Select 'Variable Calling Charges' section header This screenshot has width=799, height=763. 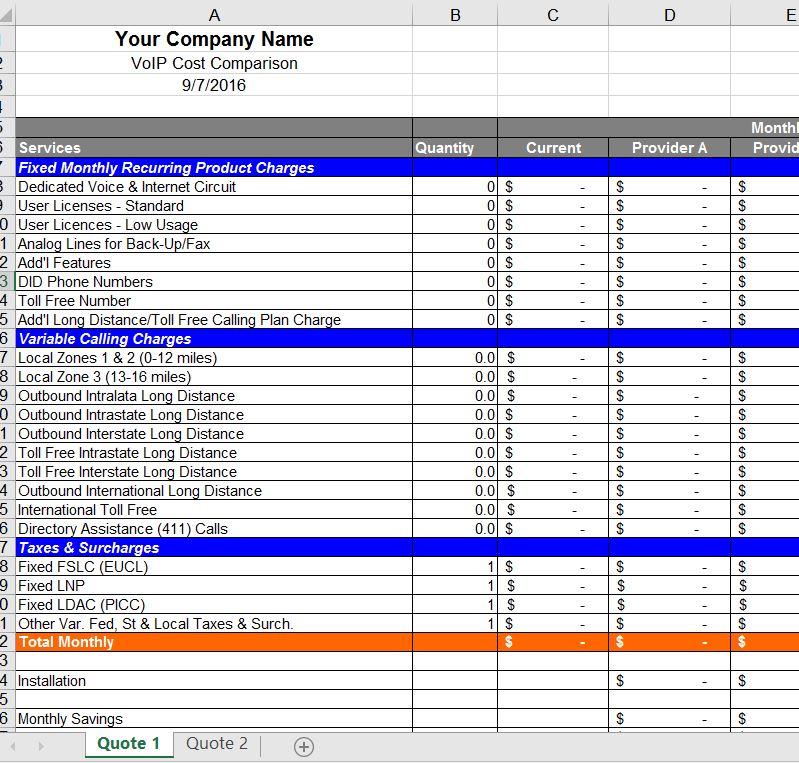214,338
